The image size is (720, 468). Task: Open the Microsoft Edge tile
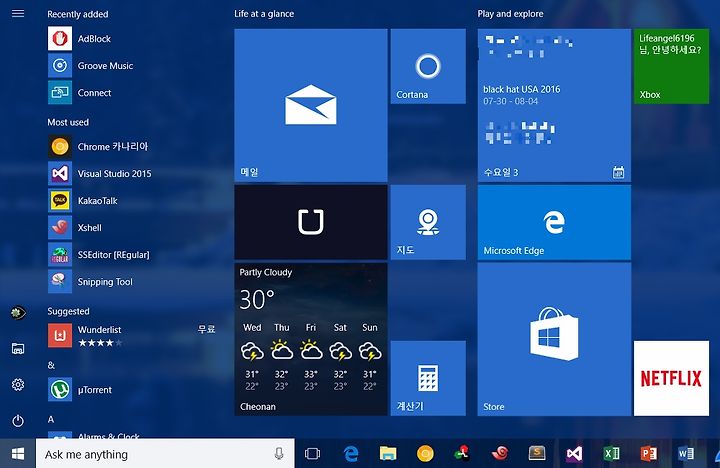tap(554, 222)
